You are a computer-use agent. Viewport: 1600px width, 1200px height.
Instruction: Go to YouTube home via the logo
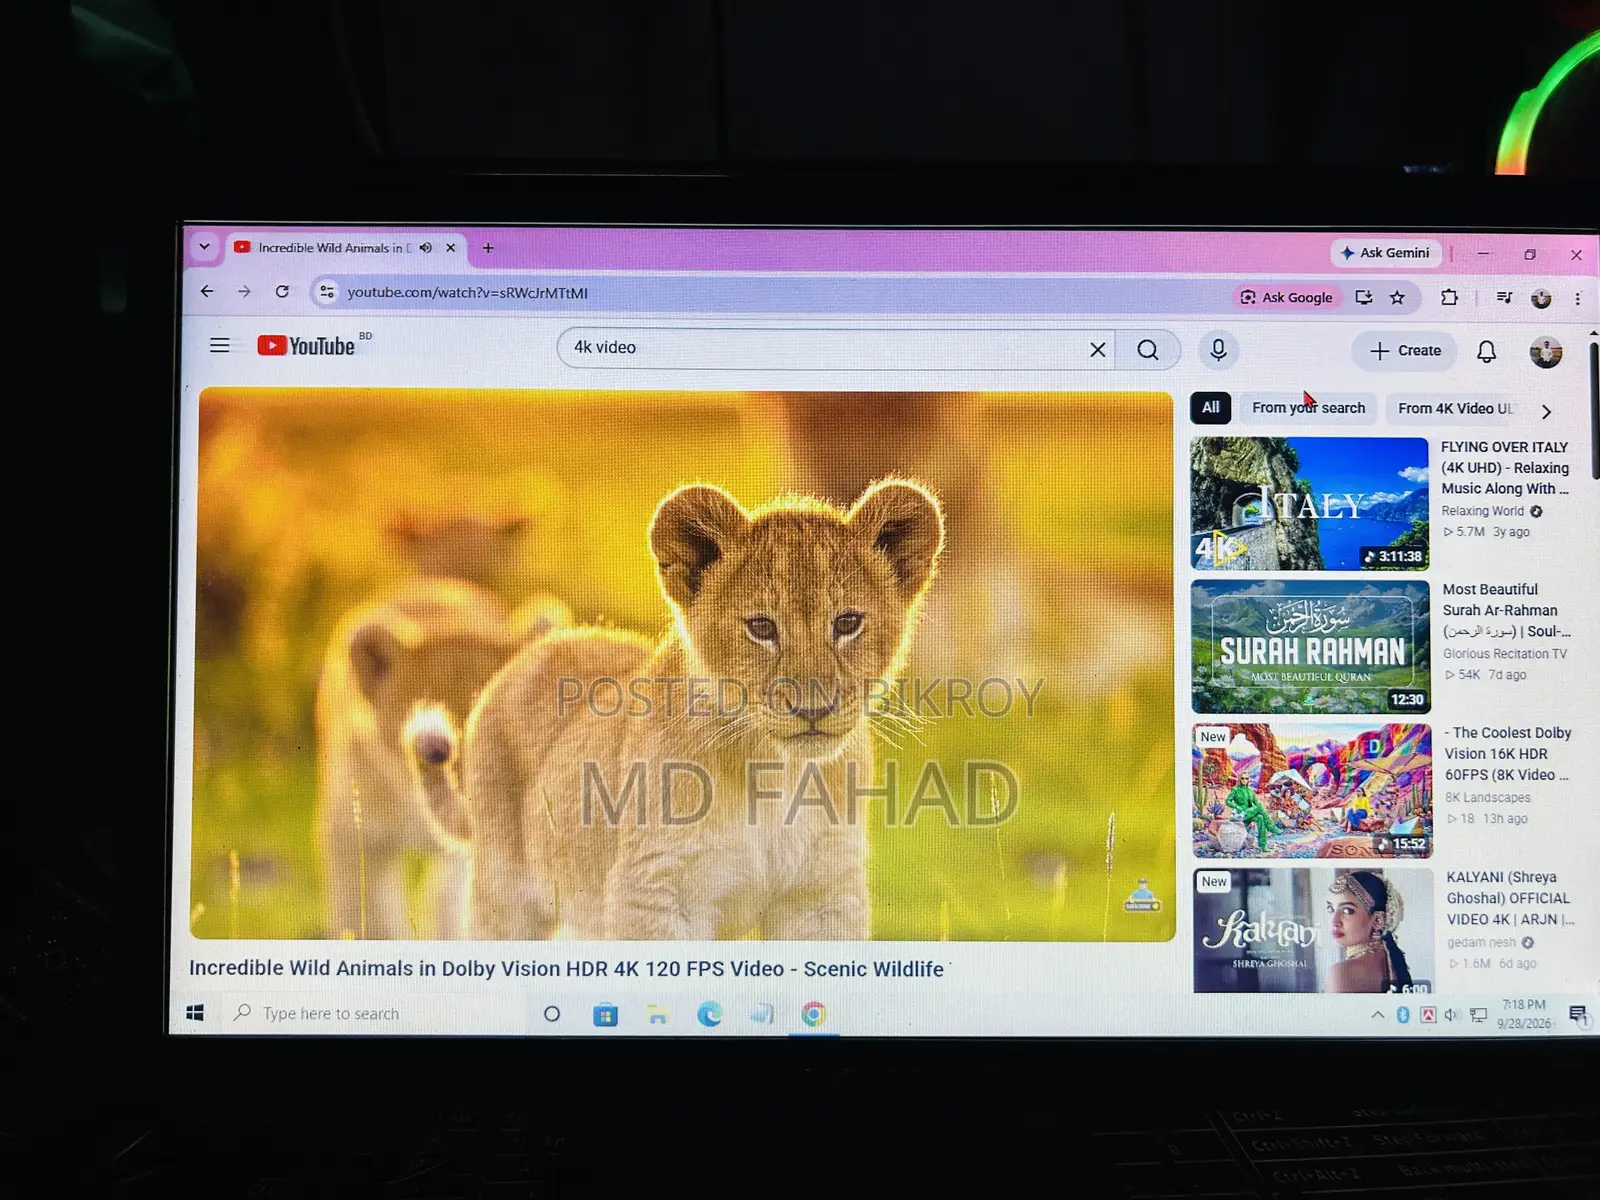point(307,346)
